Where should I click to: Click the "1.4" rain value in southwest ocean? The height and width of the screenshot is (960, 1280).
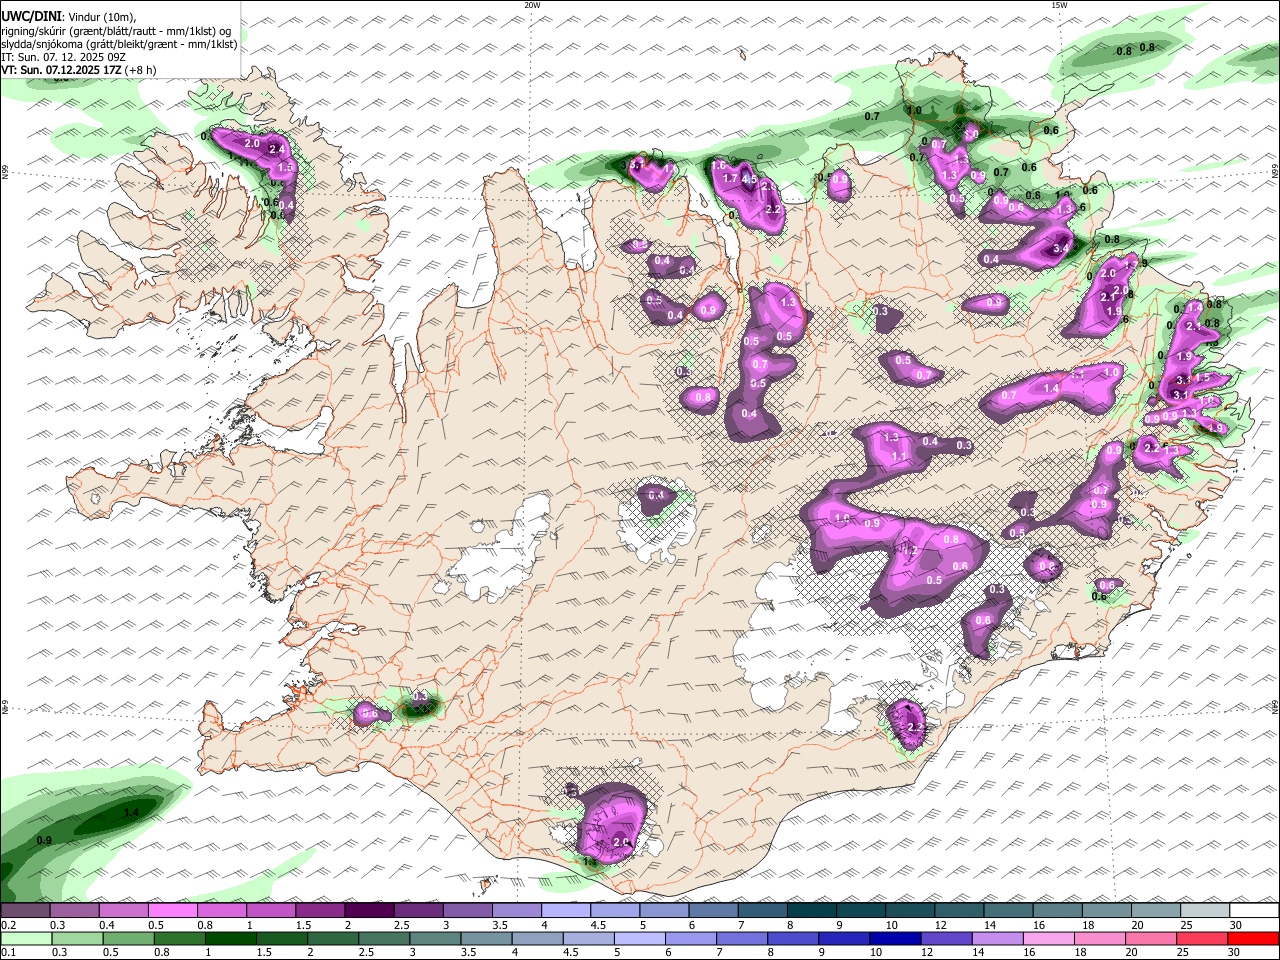(130, 813)
